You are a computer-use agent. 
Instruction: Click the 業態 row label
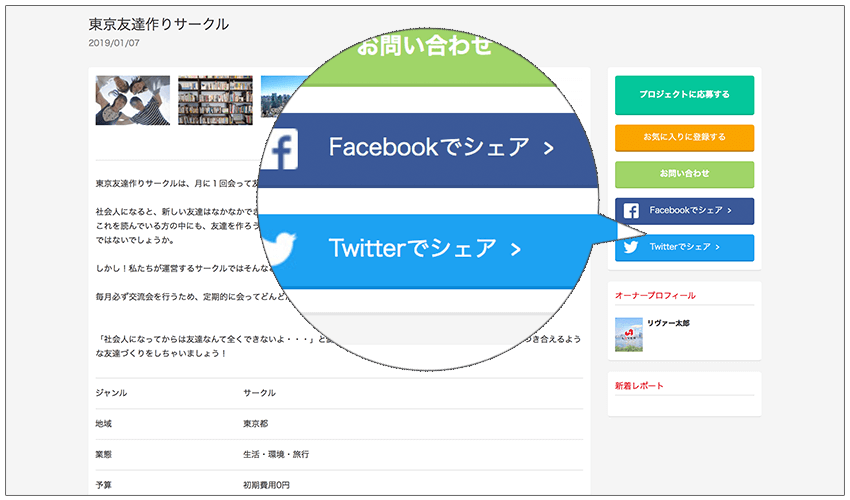(x=104, y=454)
